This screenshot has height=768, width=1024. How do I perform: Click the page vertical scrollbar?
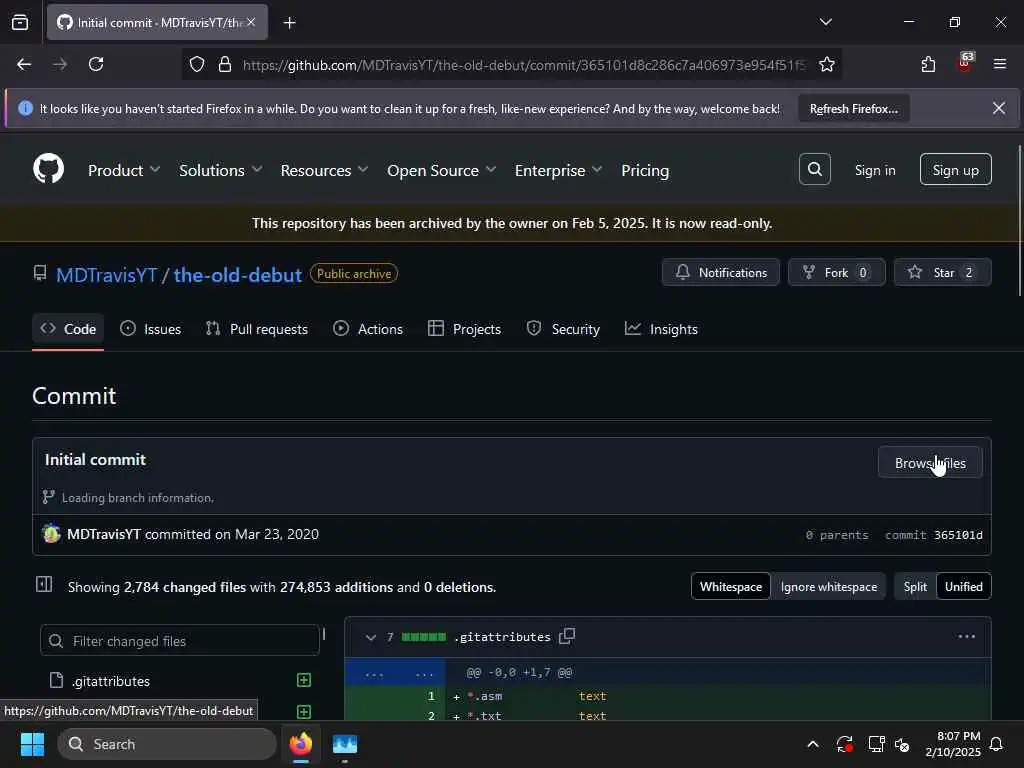tap(1019, 221)
